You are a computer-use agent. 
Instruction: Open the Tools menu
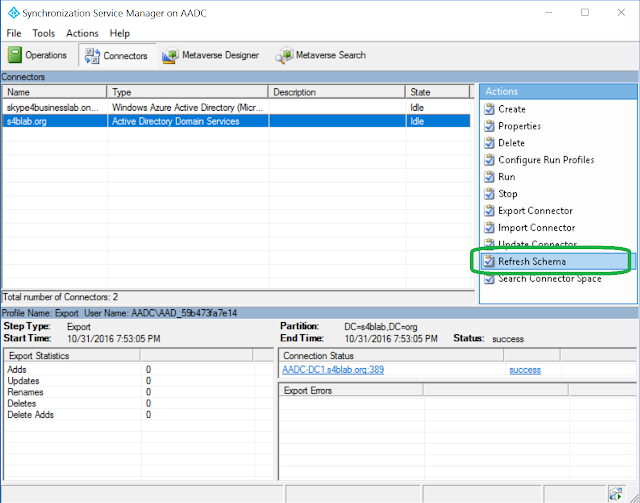pyautogui.click(x=44, y=33)
